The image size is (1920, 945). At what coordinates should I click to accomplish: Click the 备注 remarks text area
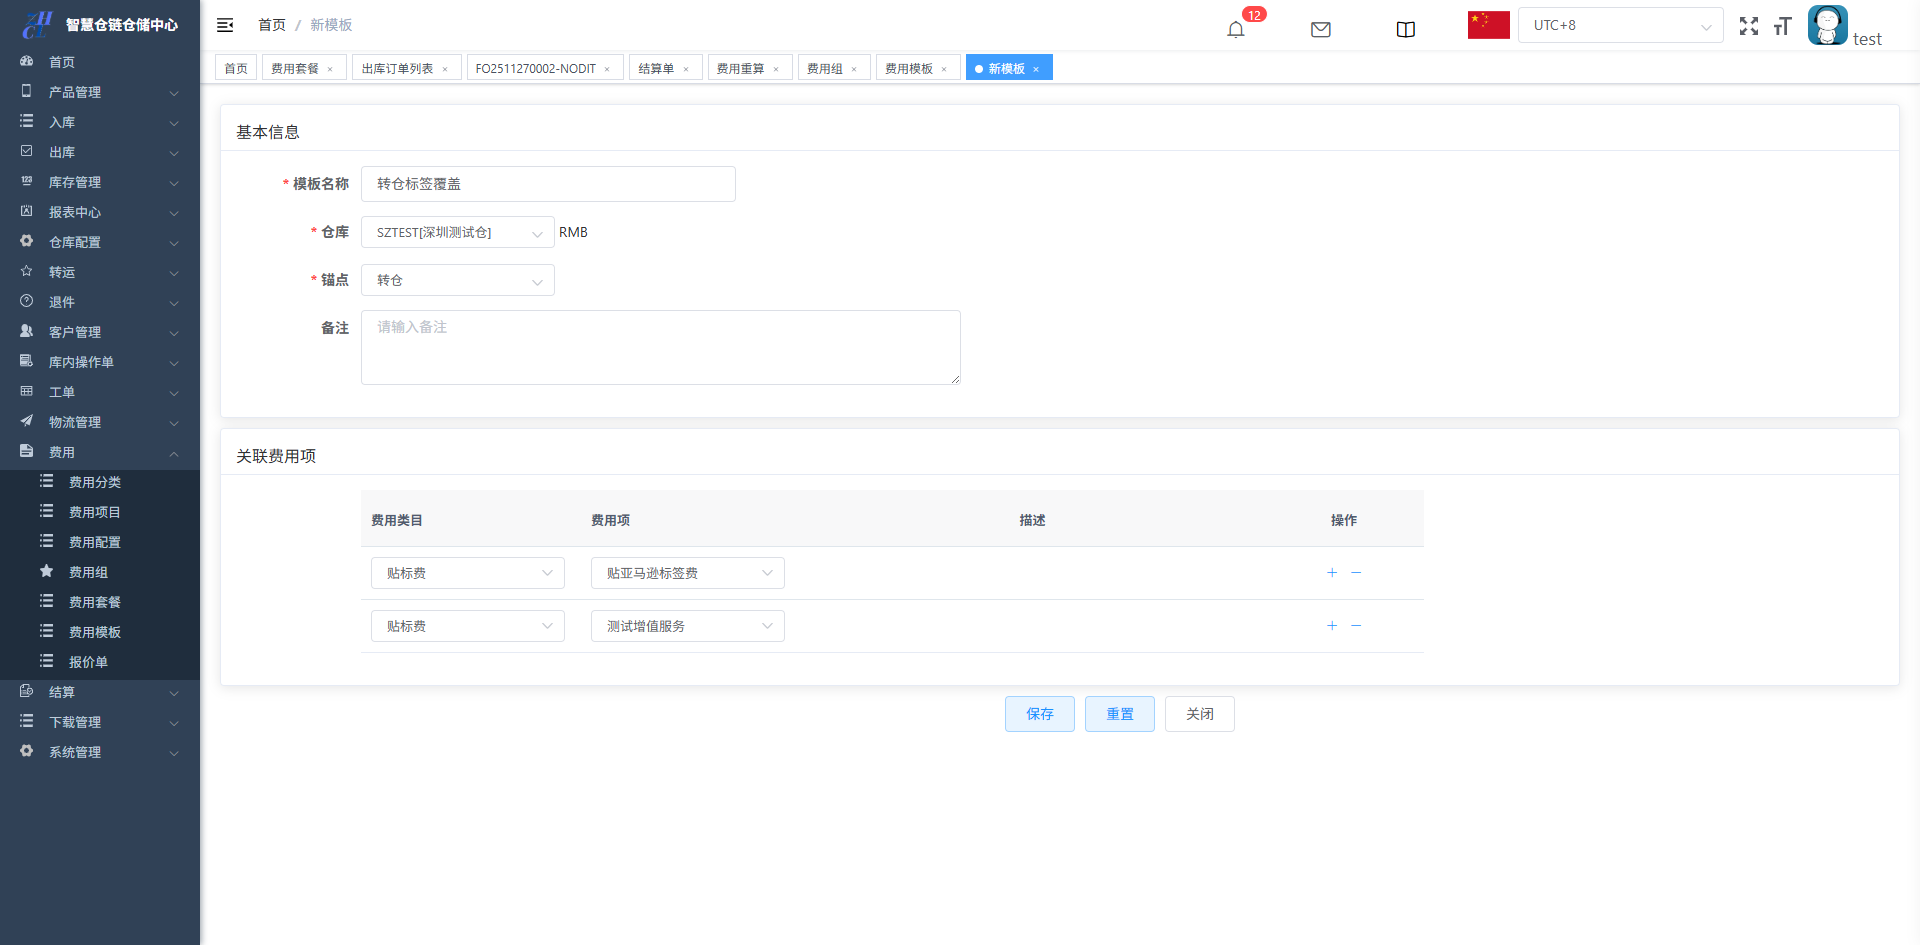coord(660,347)
